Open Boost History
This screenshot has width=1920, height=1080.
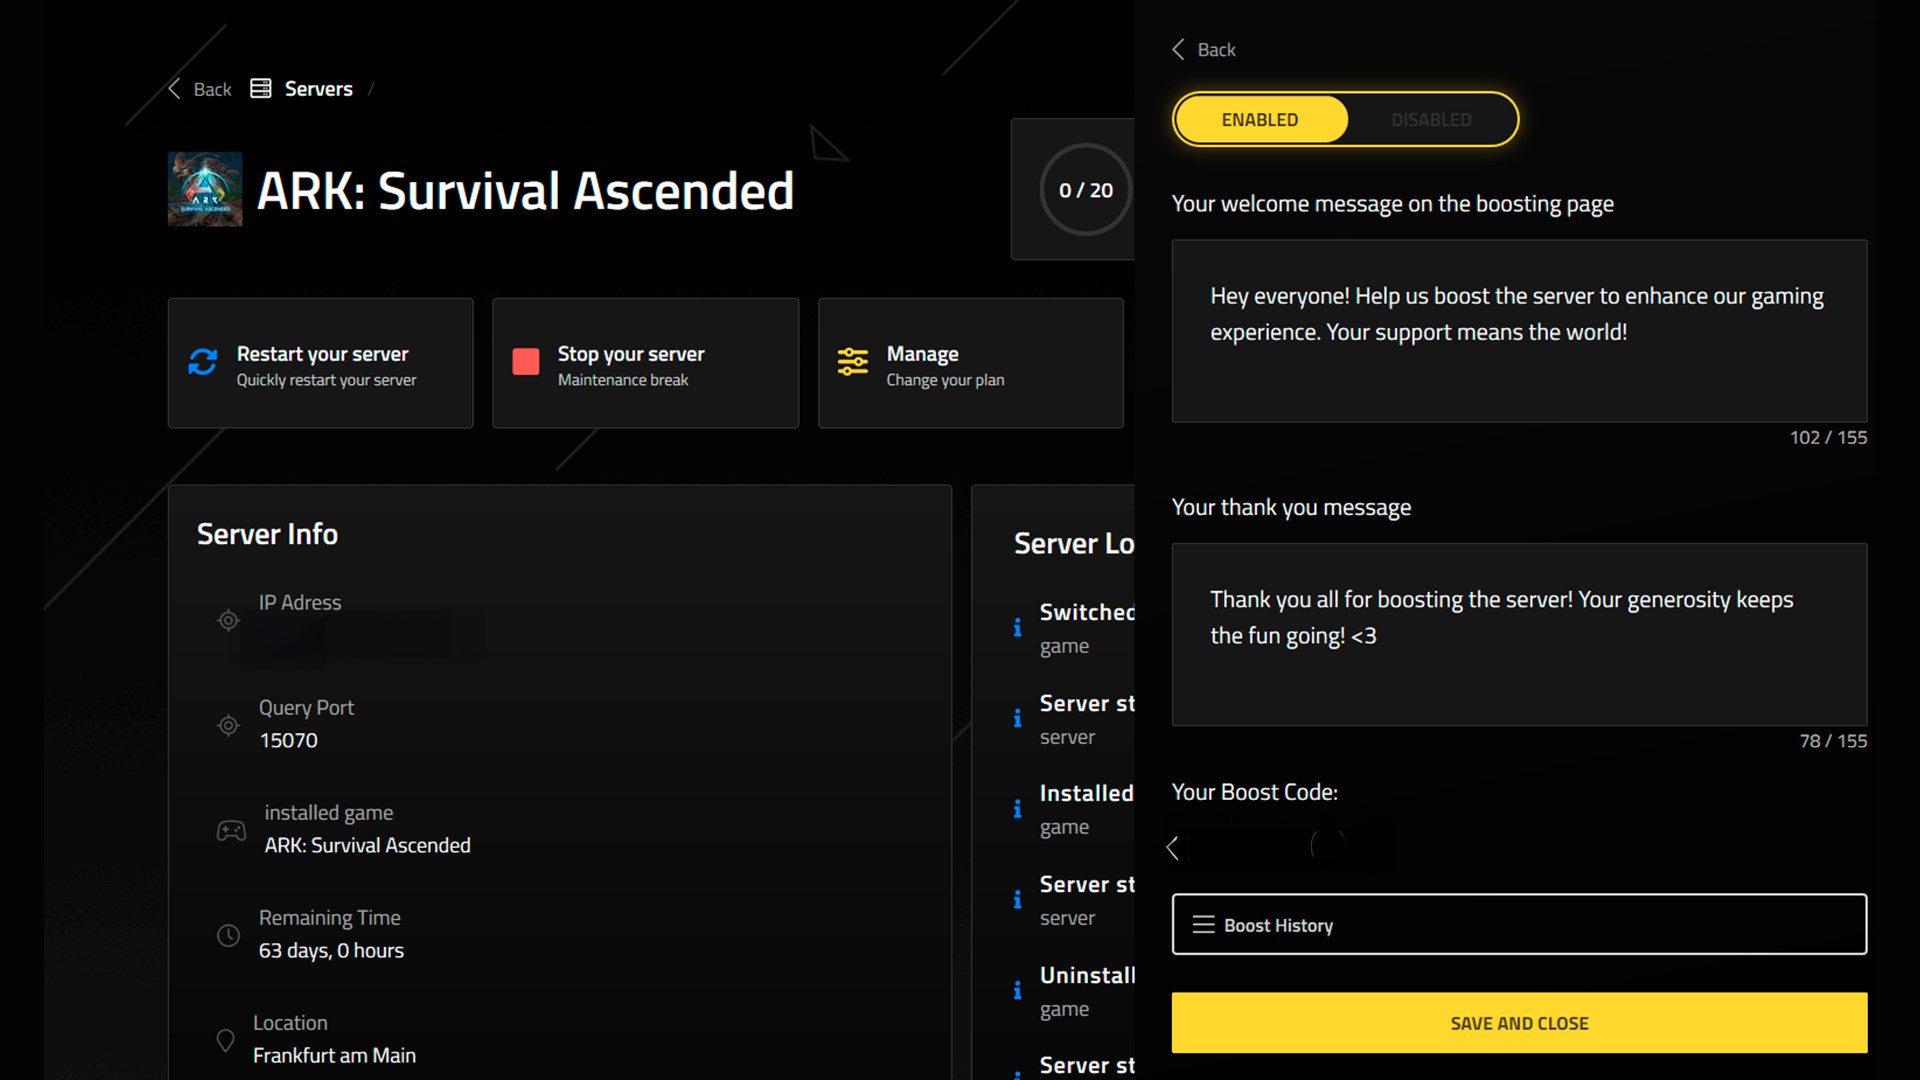click(1518, 924)
